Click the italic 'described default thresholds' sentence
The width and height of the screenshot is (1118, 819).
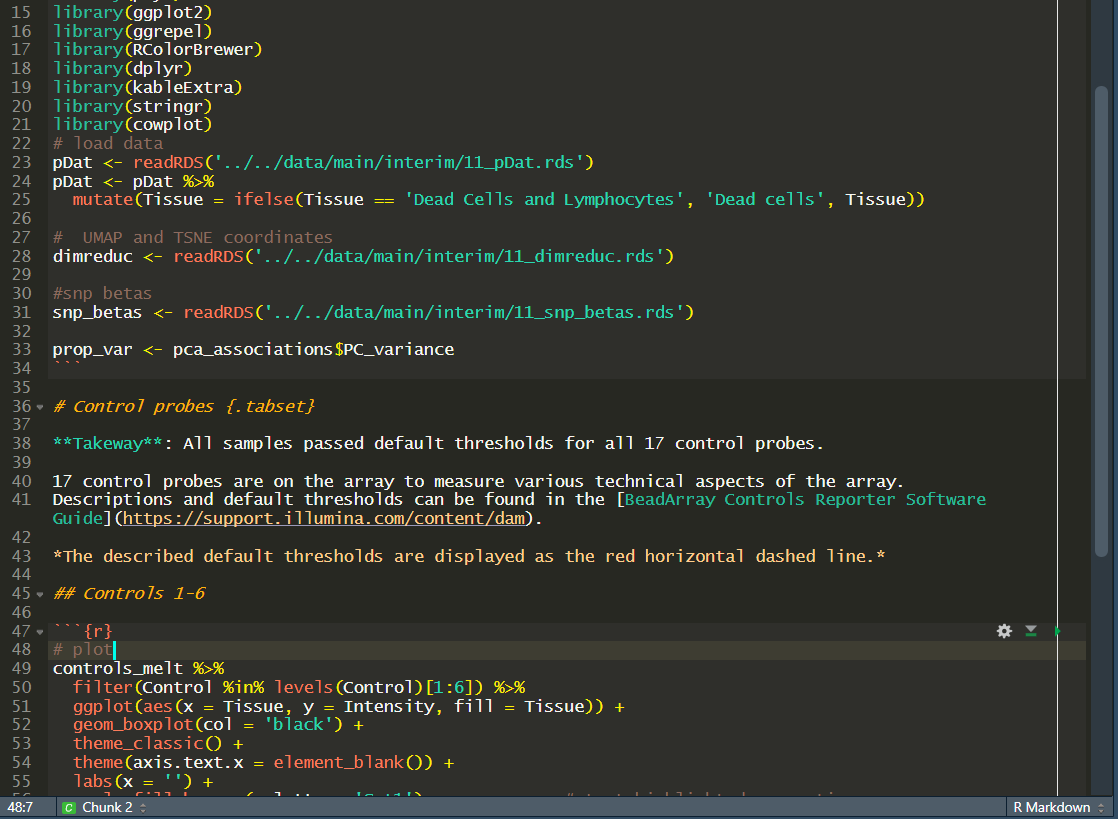click(468, 557)
